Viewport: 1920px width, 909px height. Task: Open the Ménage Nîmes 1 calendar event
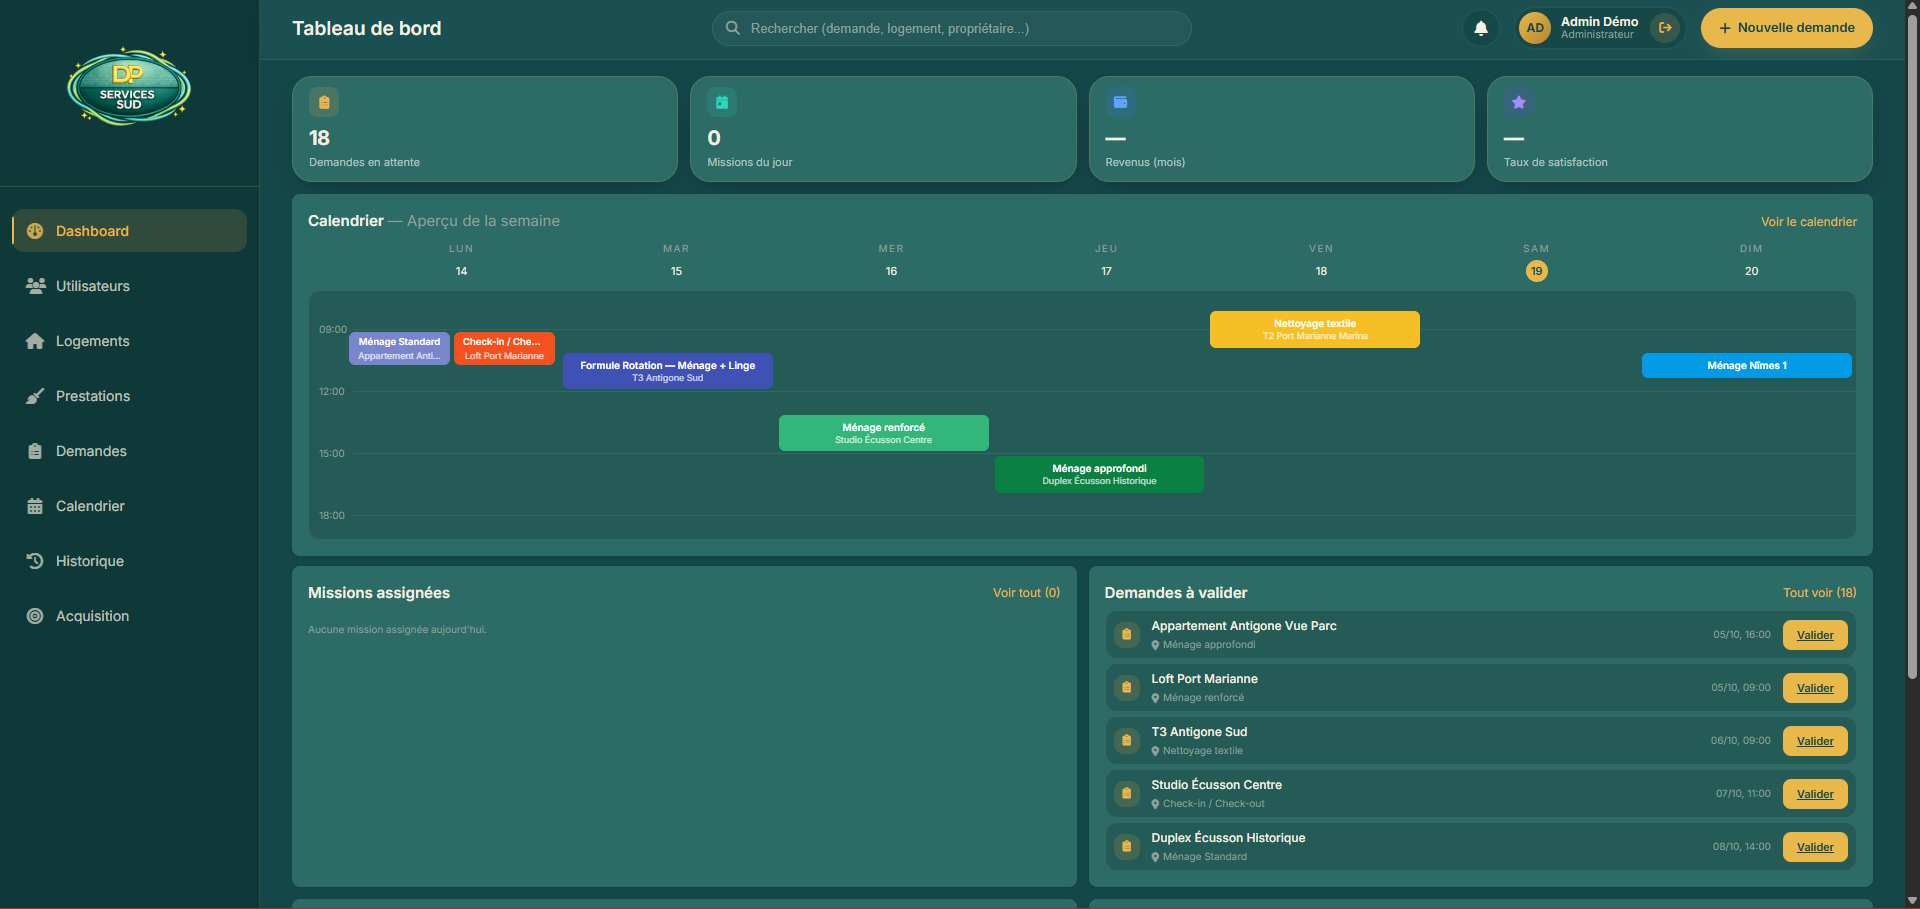(1746, 366)
